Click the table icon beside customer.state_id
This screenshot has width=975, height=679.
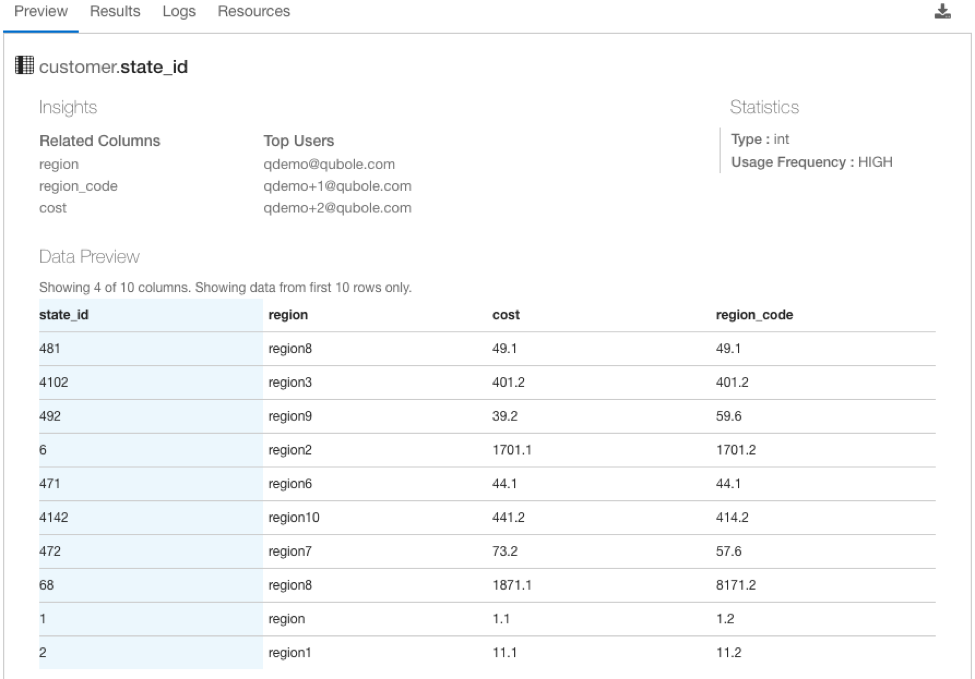click(x=24, y=65)
